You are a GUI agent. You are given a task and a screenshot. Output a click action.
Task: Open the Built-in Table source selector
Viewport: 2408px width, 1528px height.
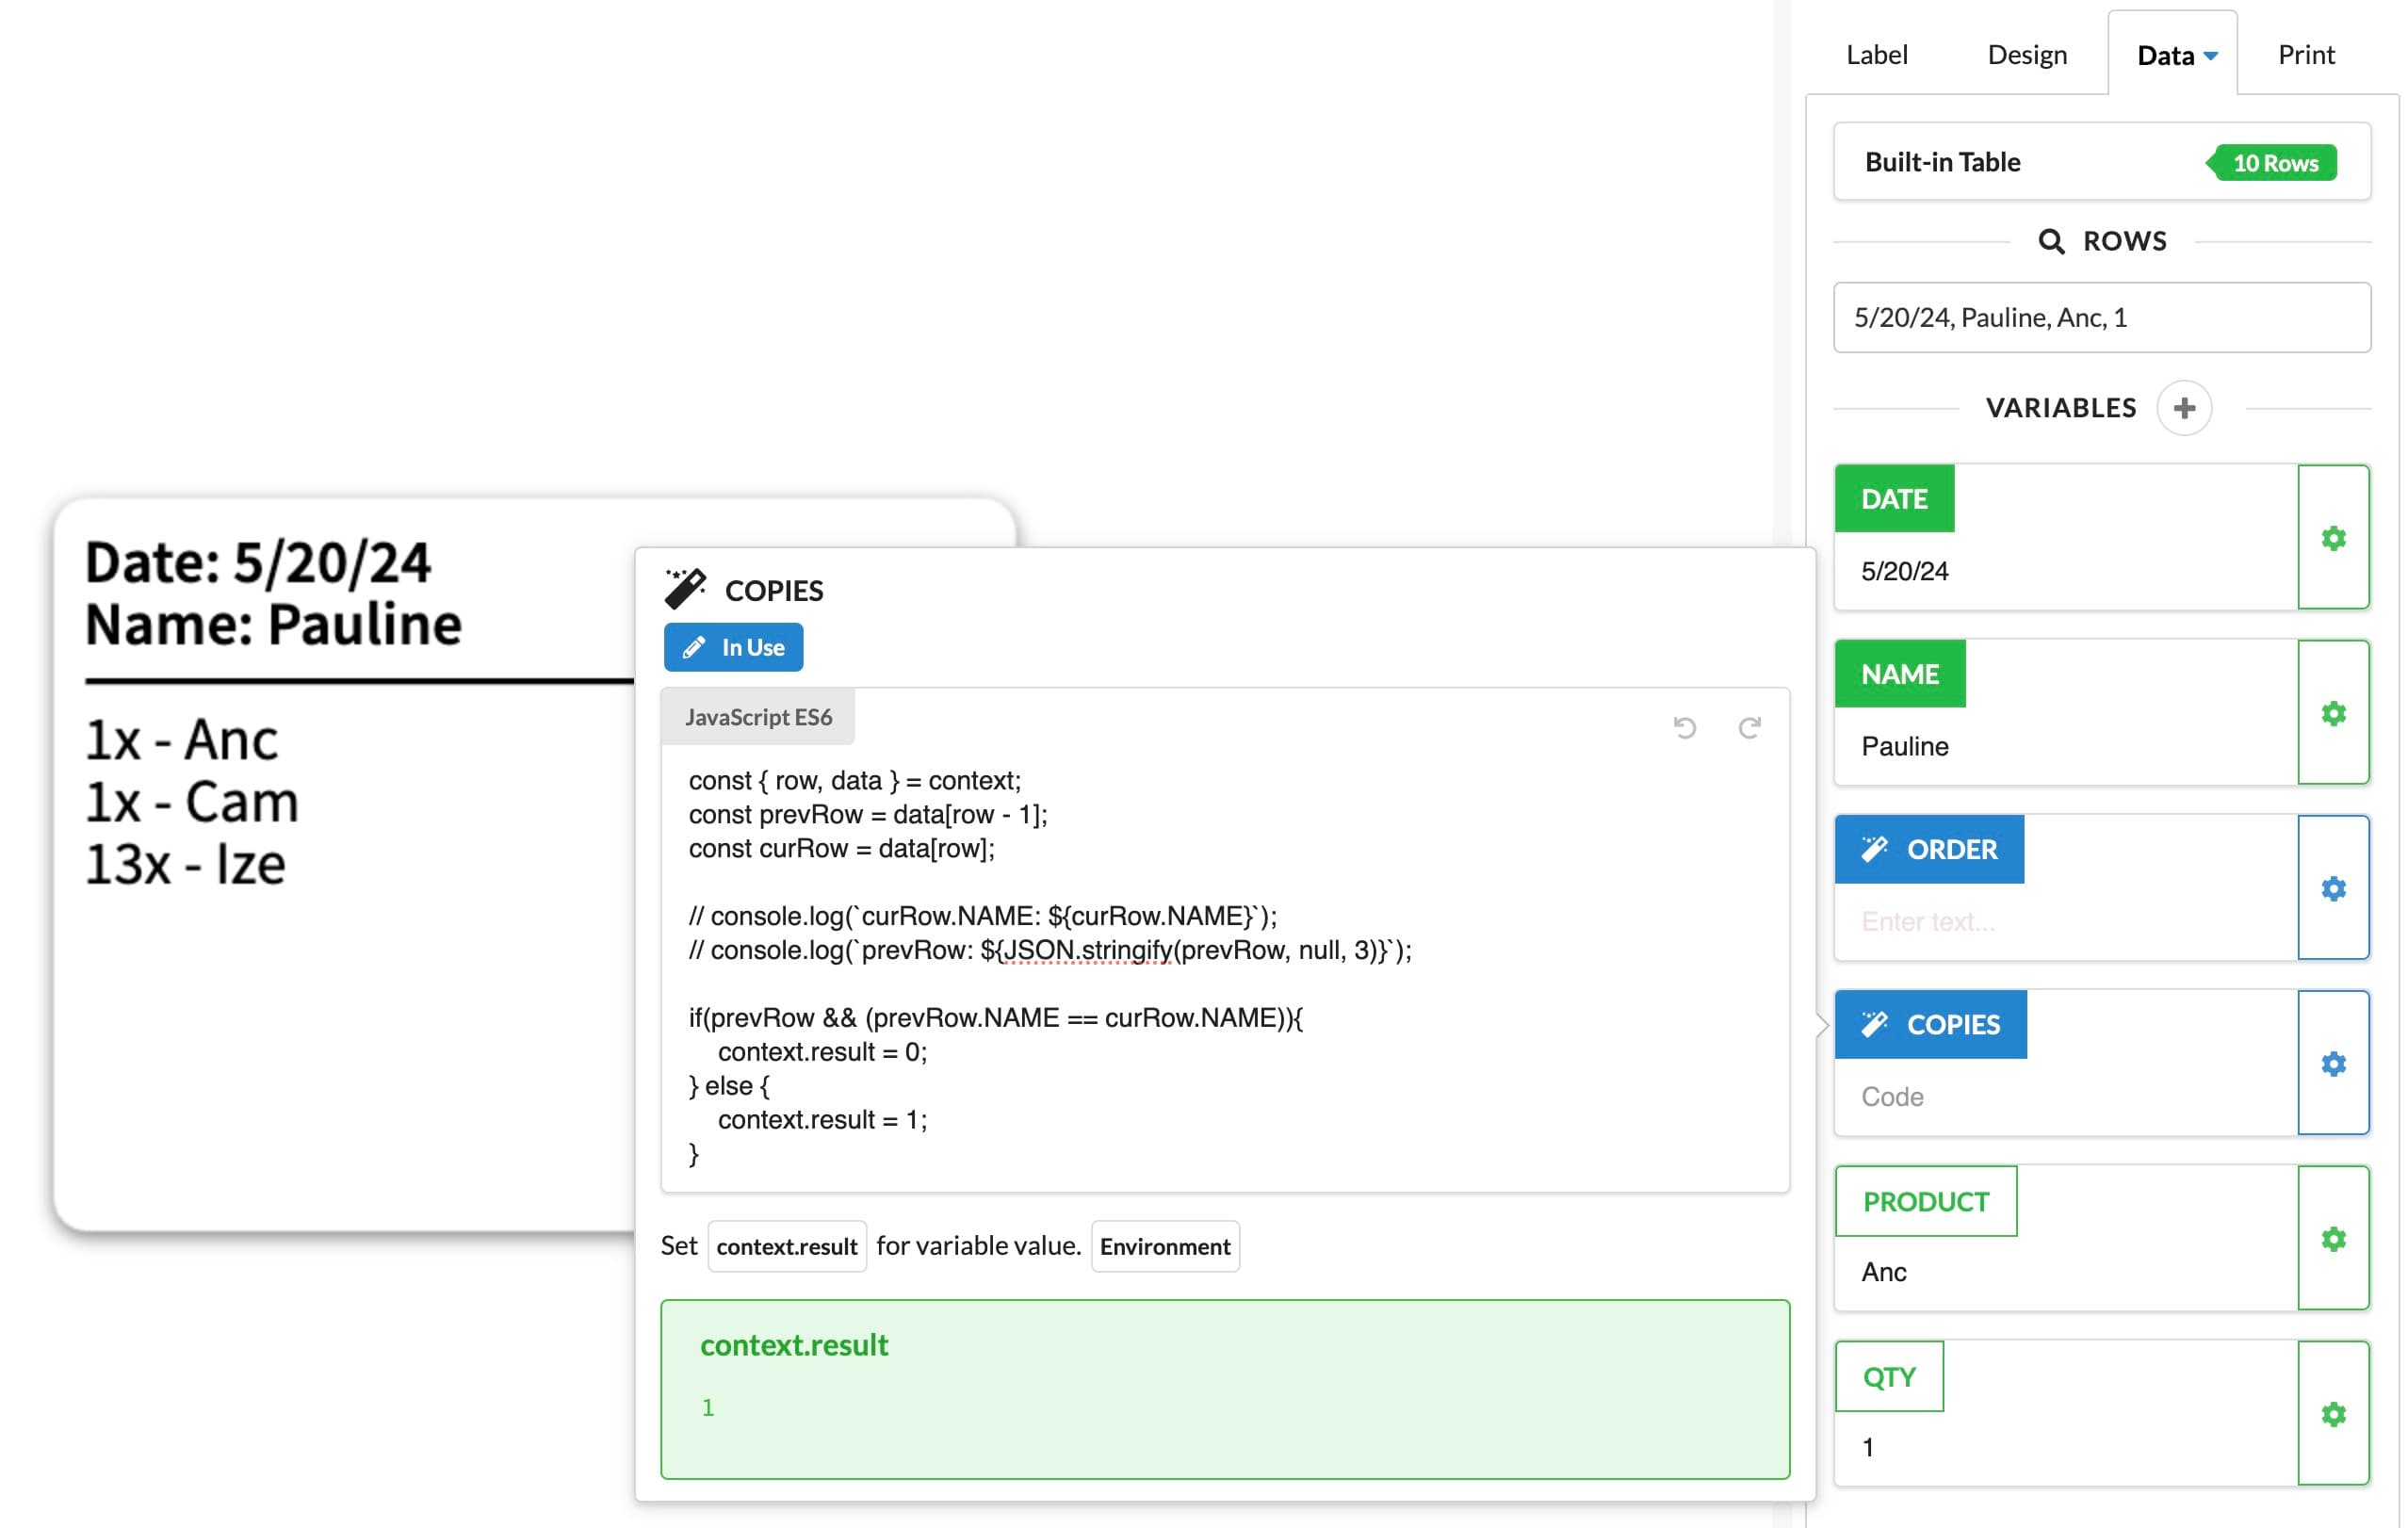[x=2101, y=162]
